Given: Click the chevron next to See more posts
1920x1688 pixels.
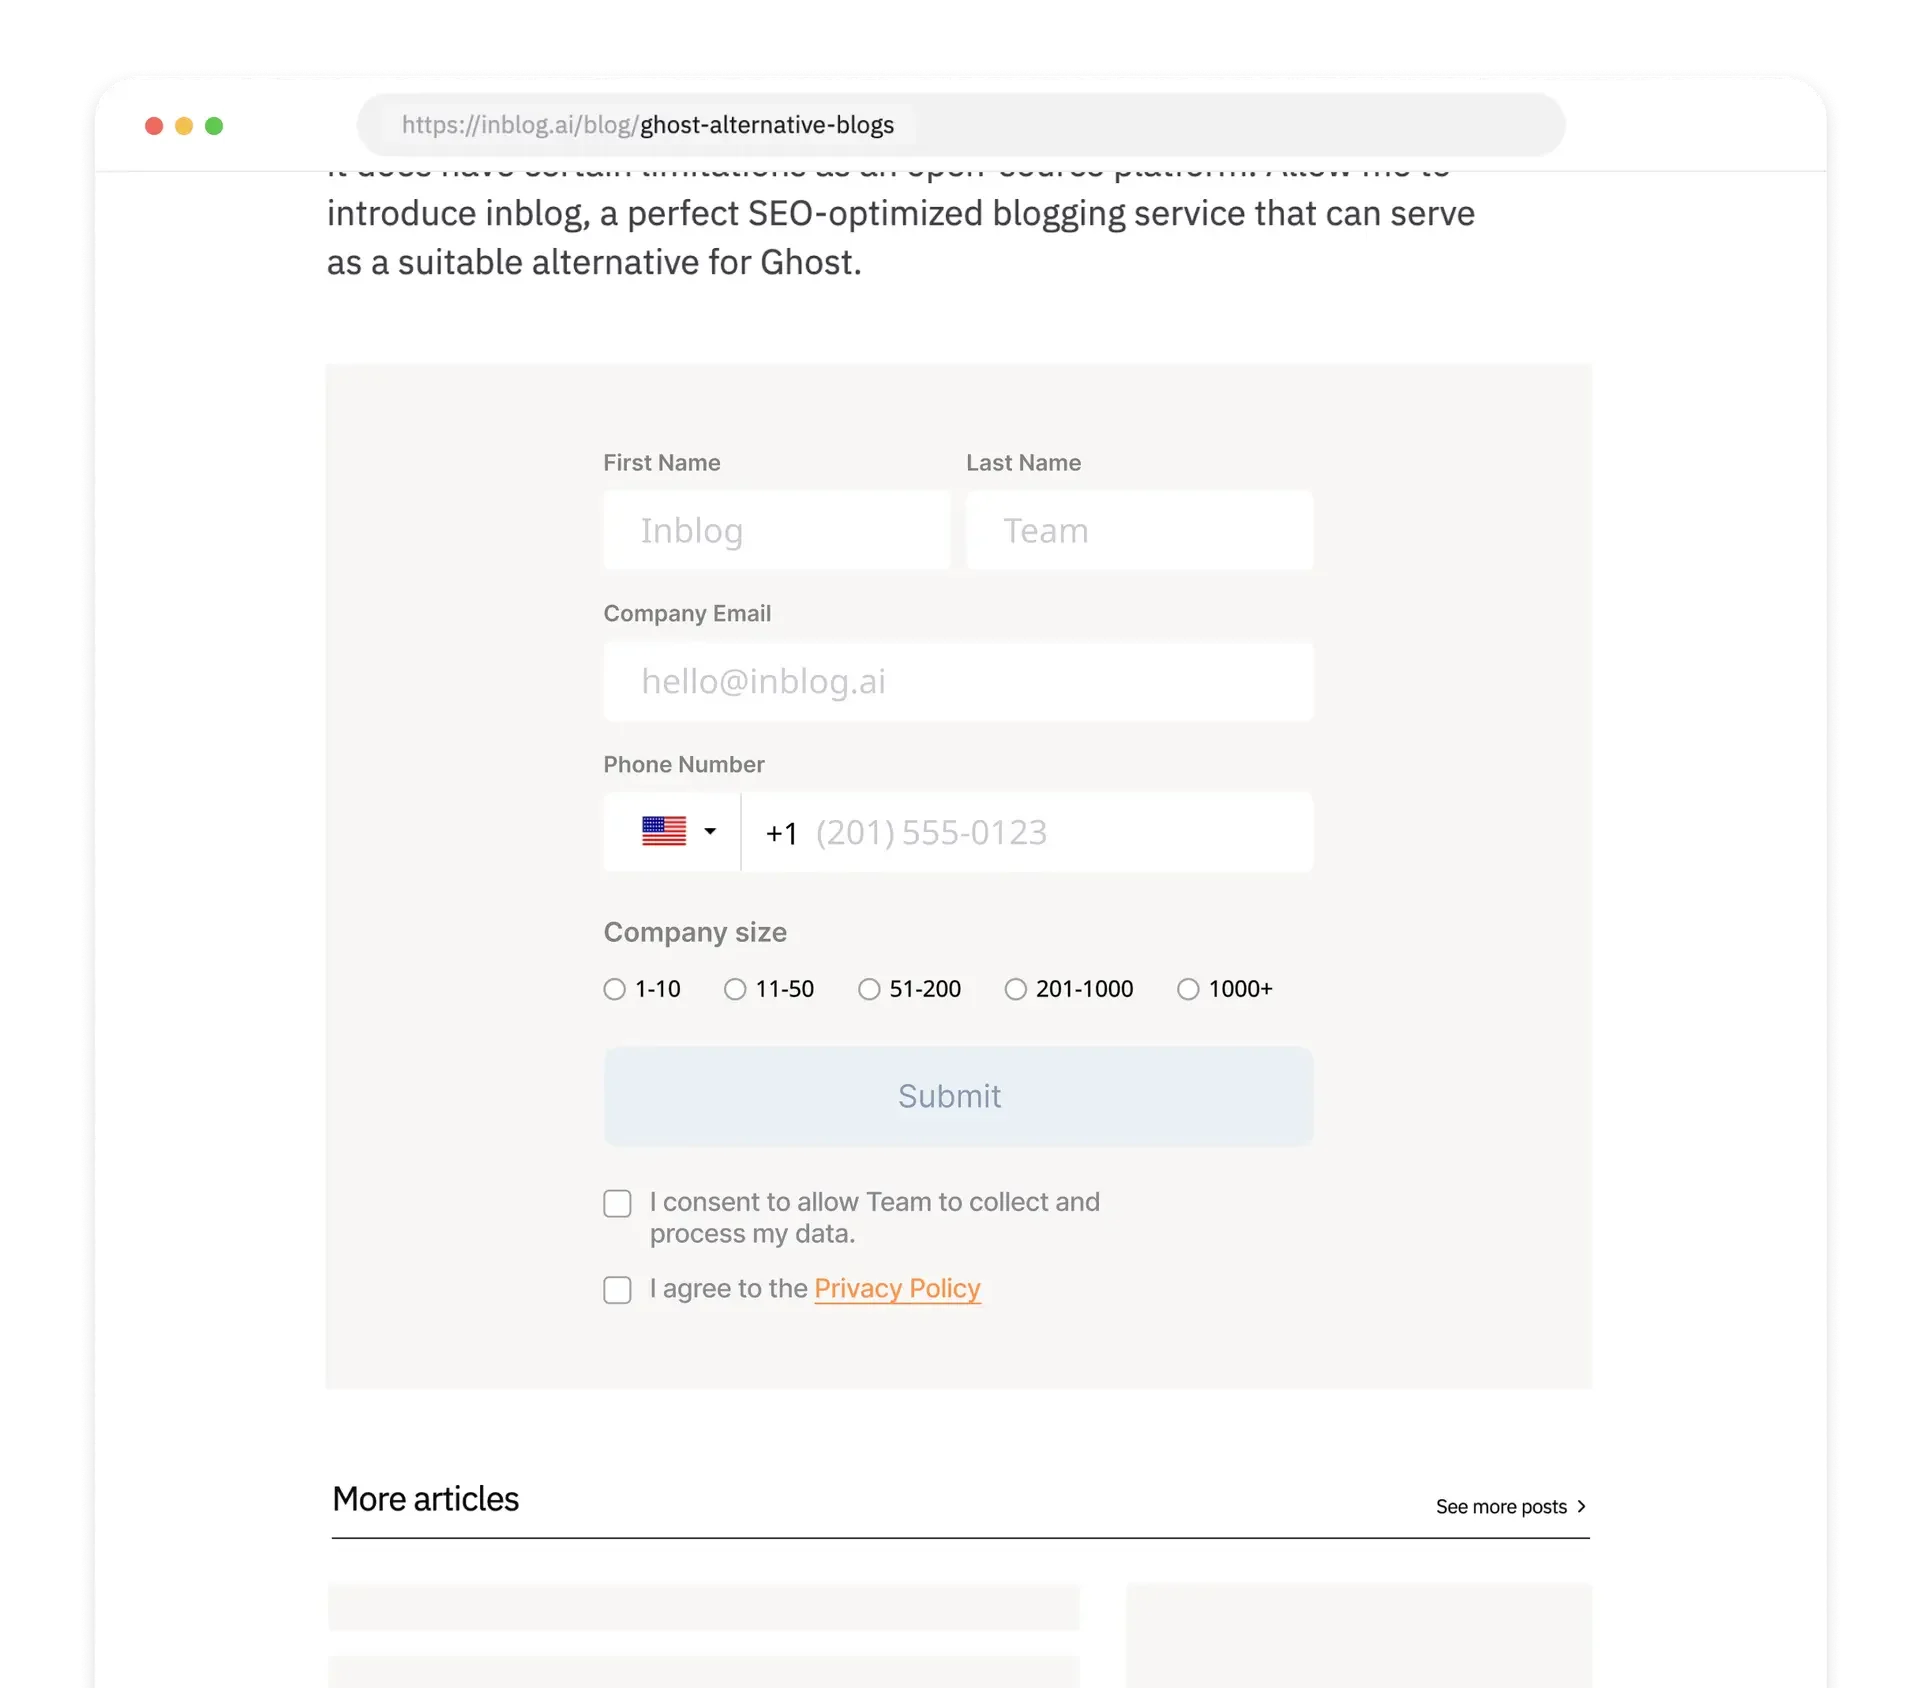Looking at the screenshot, I should pos(1581,1506).
